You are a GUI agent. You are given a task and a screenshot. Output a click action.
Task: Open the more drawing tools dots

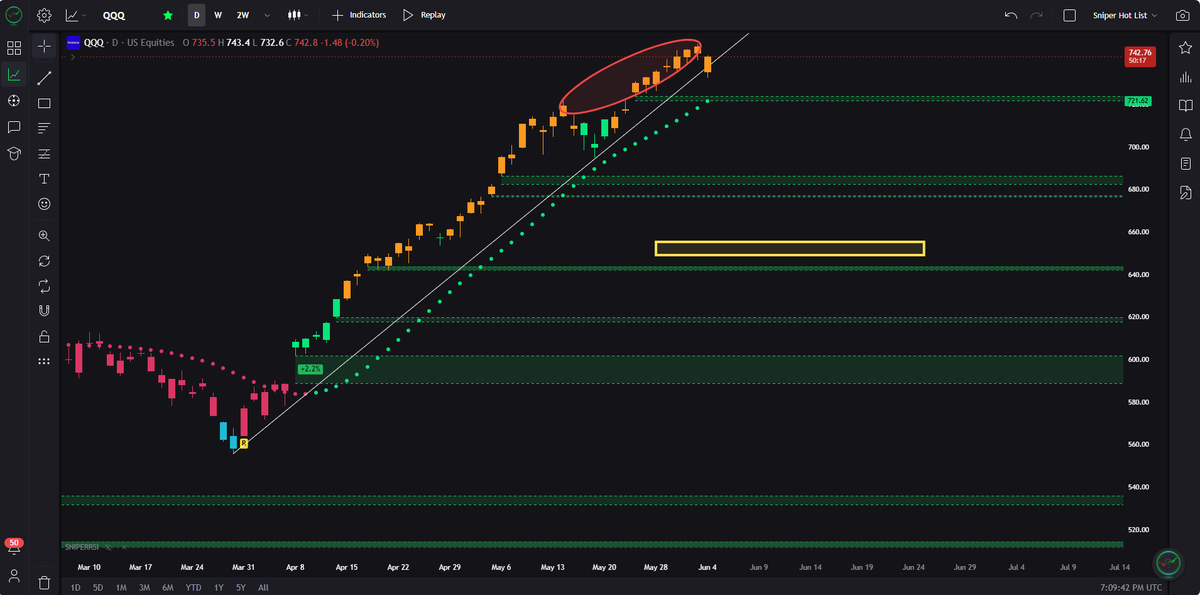(44, 361)
